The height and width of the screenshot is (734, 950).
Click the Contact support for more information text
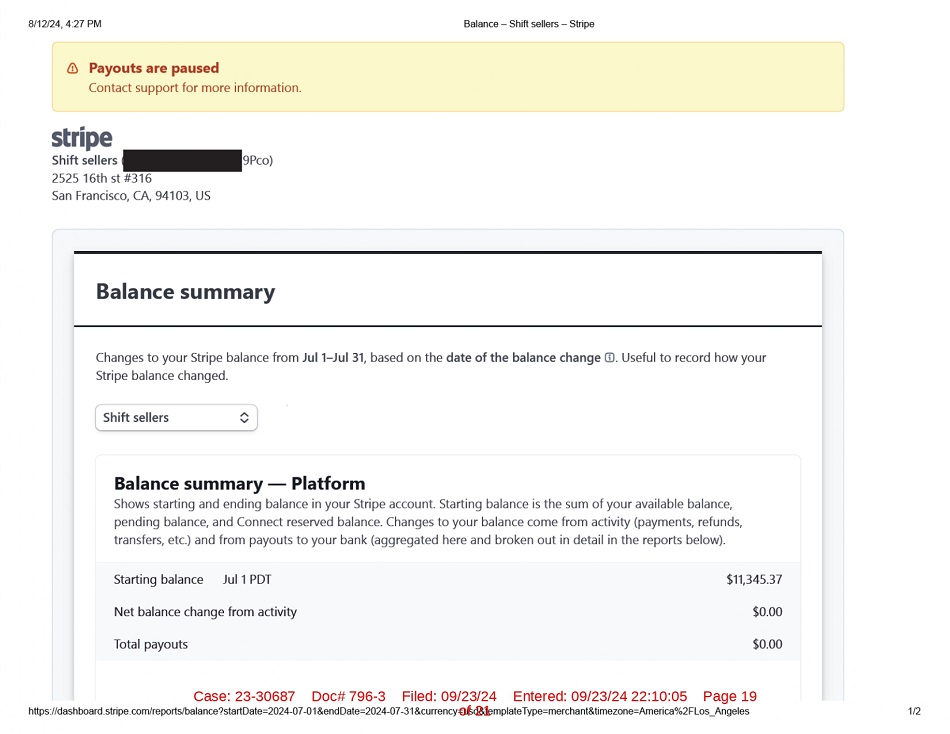pyautogui.click(x=195, y=88)
